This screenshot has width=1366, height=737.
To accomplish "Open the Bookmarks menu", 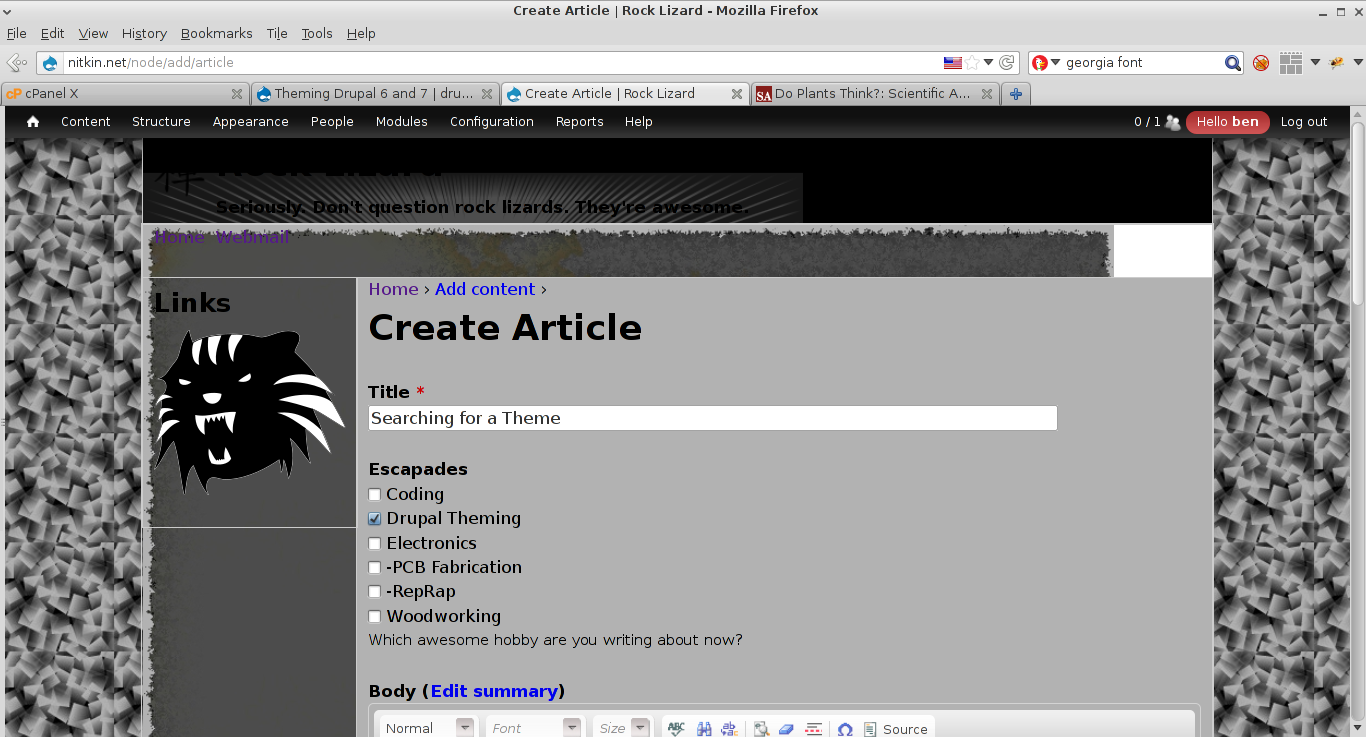I will [217, 33].
